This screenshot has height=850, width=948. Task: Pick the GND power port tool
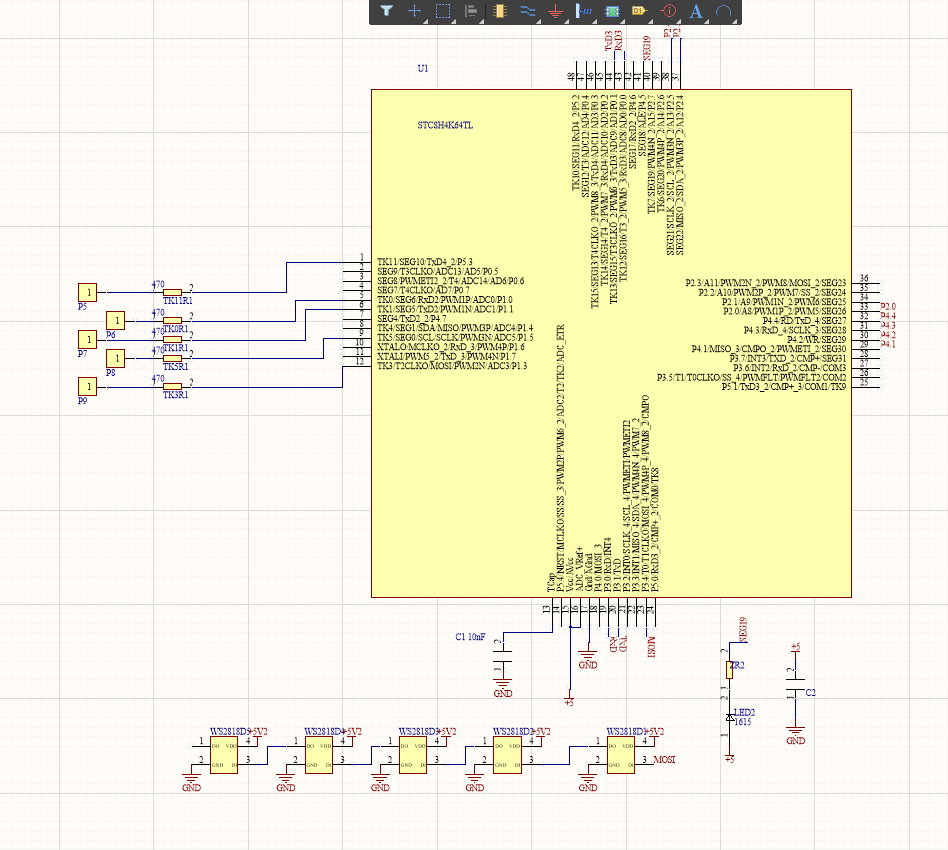pyautogui.click(x=556, y=11)
